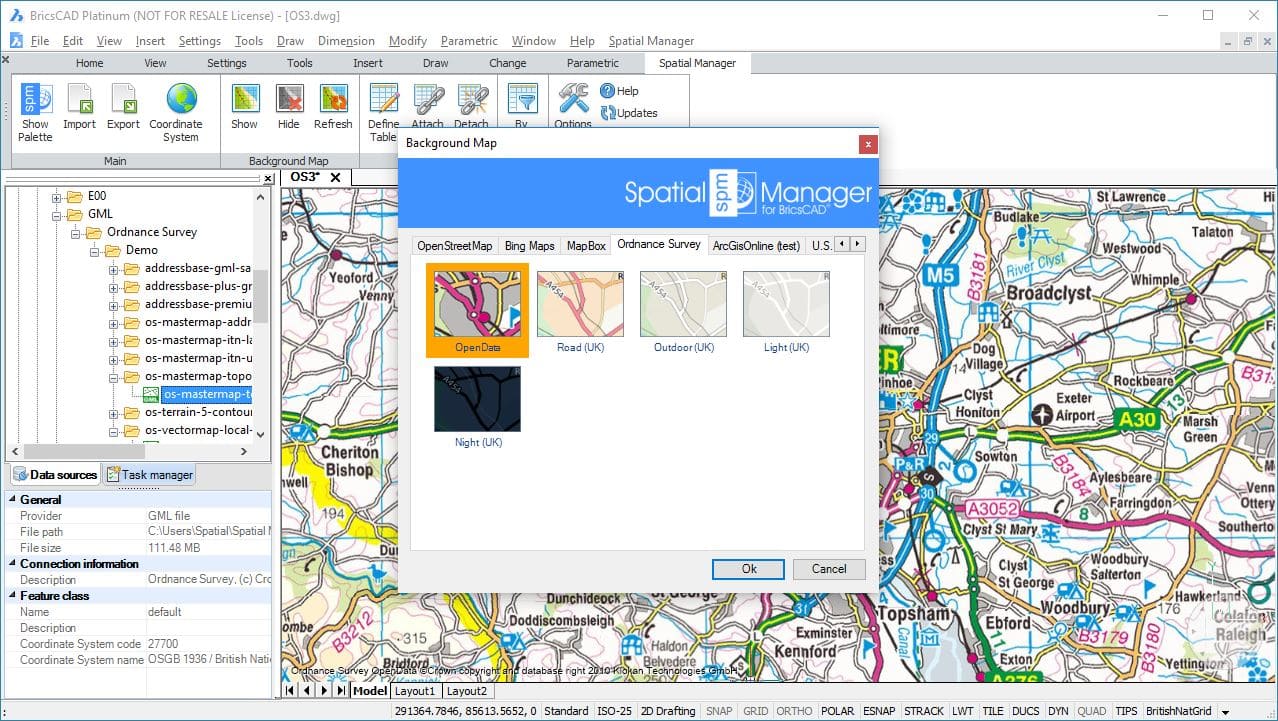Toggle STRACK in status bar
The height and width of the screenshot is (721, 1278).
[x=924, y=711]
